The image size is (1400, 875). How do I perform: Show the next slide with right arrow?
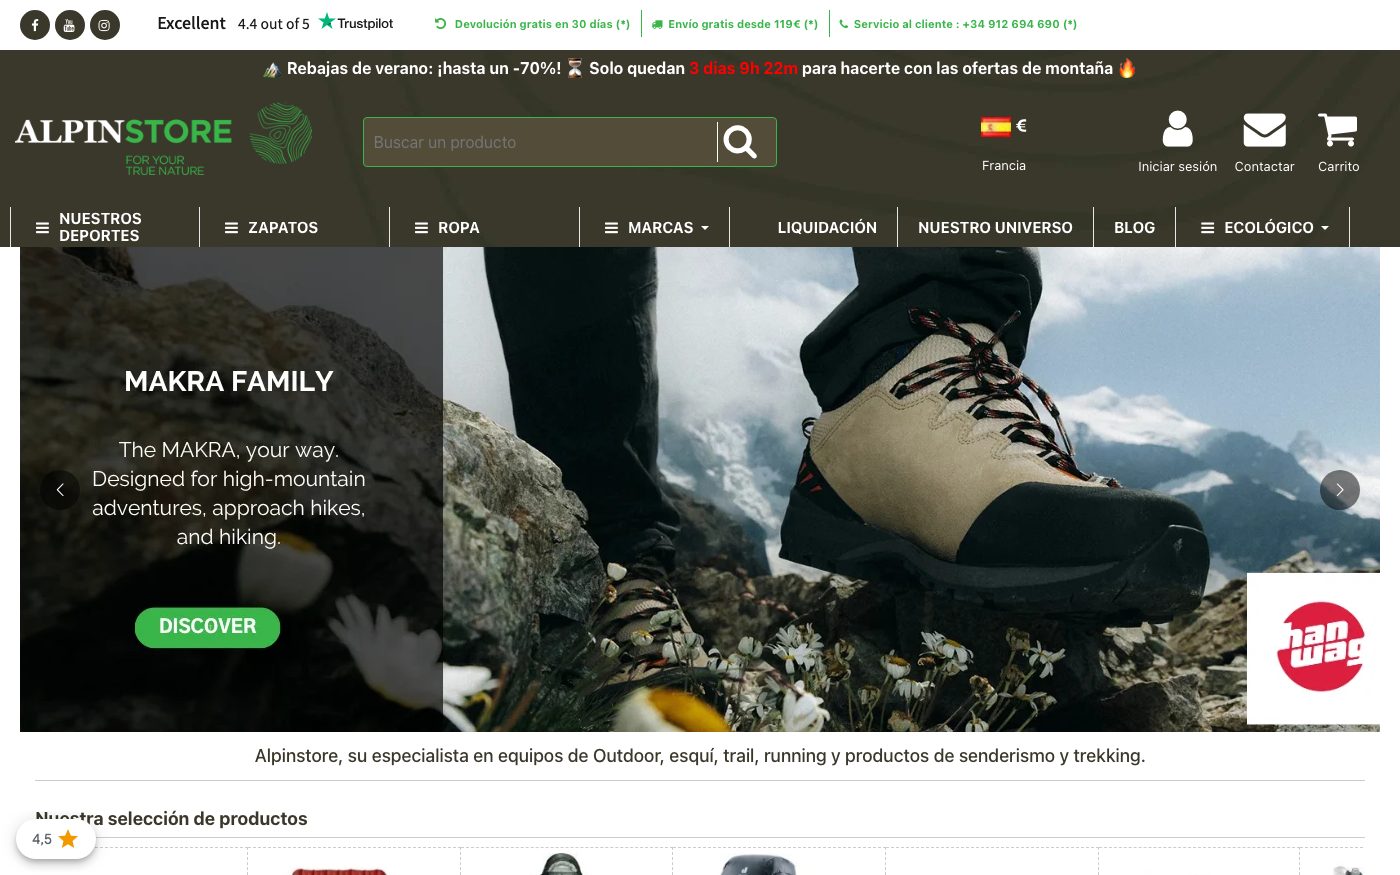coord(1340,490)
